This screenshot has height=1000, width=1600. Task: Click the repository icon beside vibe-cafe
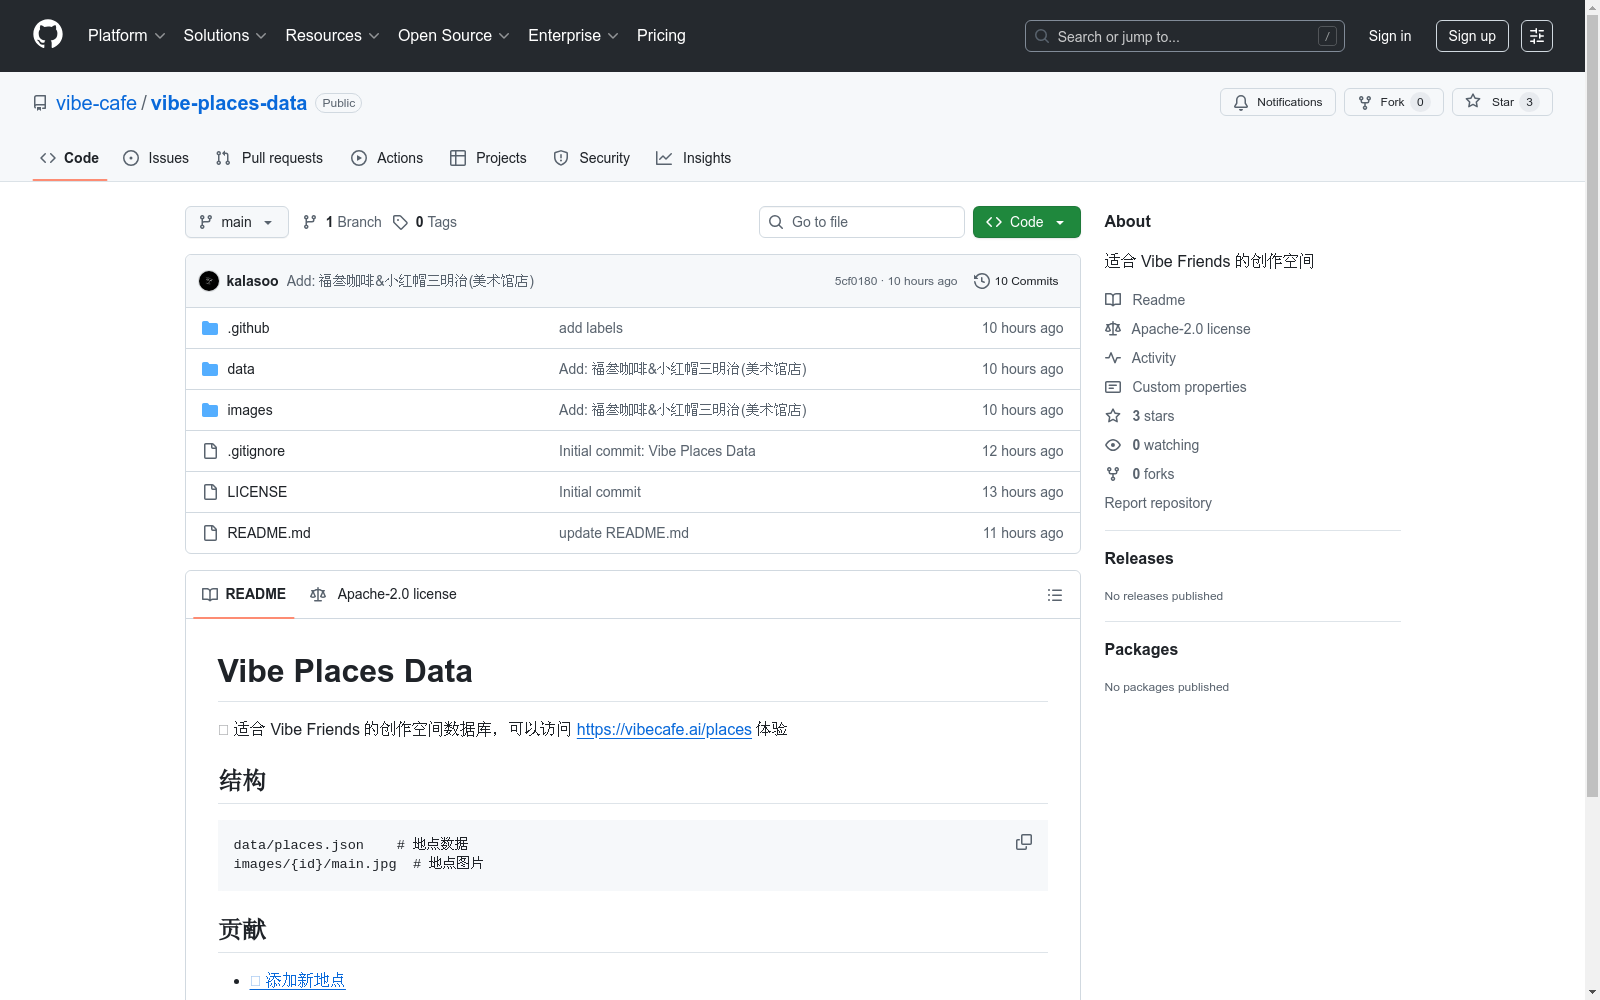tap(40, 103)
